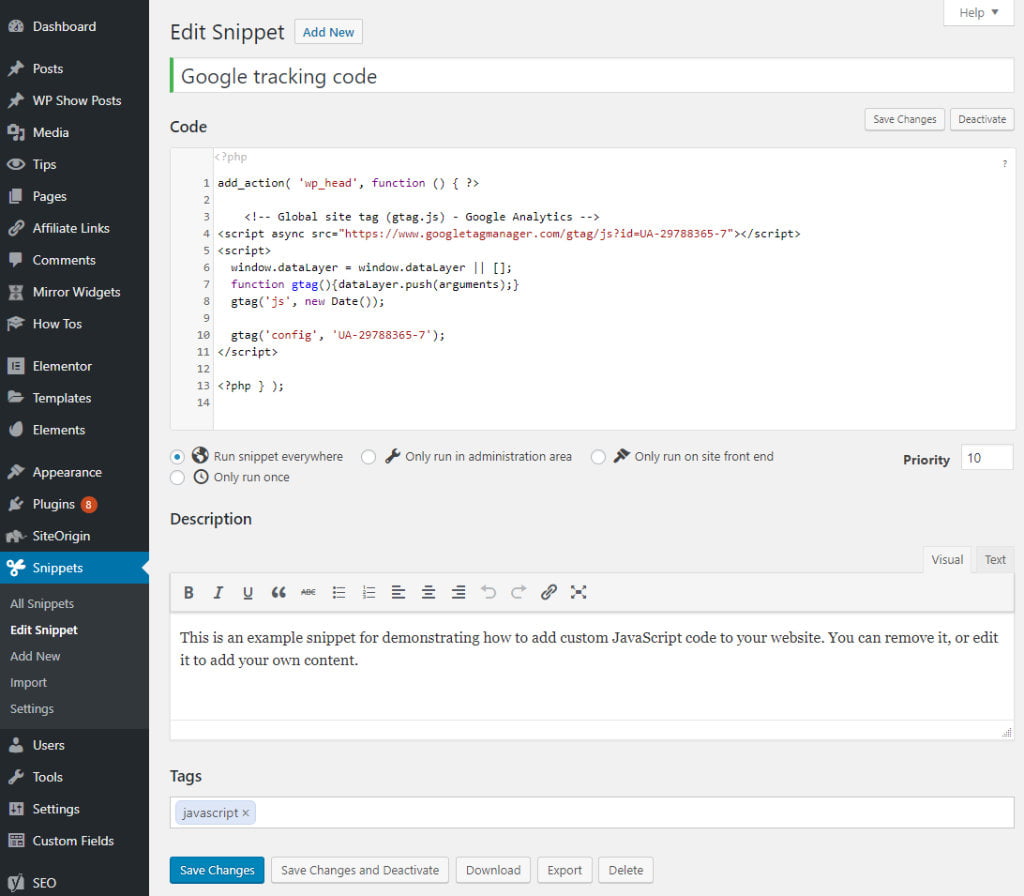1024x896 pixels.
Task: Apply italic formatting in description editor
Action: point(218,592)
